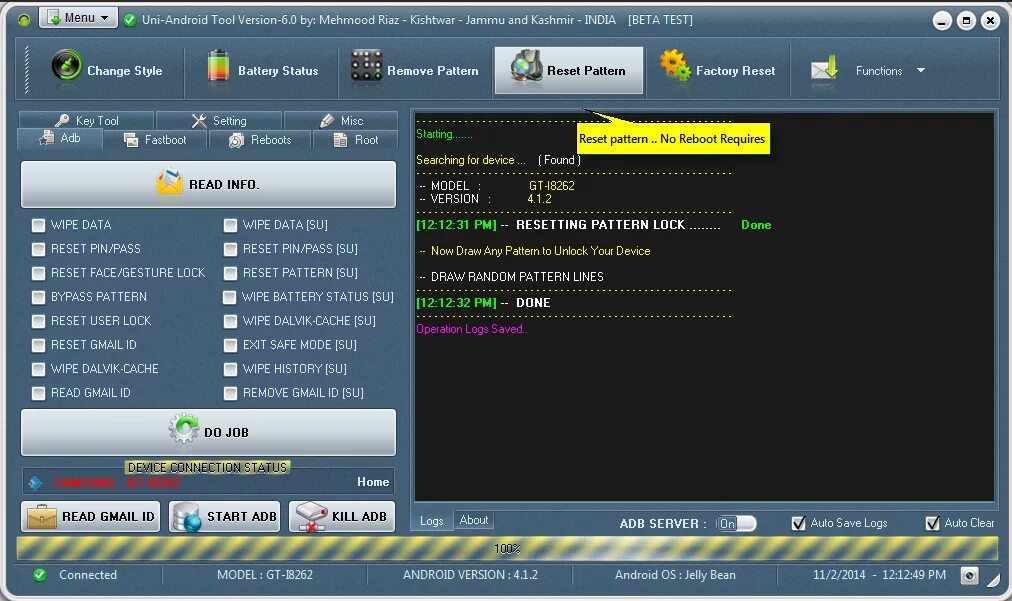
Task: Check REMOVE GMAIL ID [SU]
Action: pyautogui.click(x=230, y=393)
